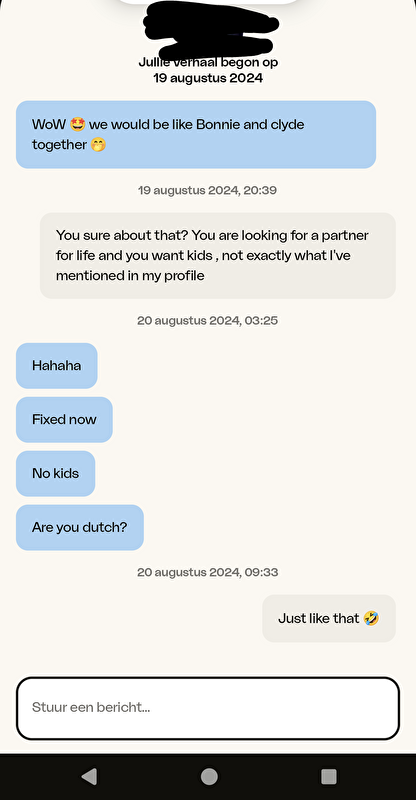This screenshot has height=800, width=416.
Task: Select the 'Bonnie and clyde' message bubble
Action: click(x=196, y=134)
